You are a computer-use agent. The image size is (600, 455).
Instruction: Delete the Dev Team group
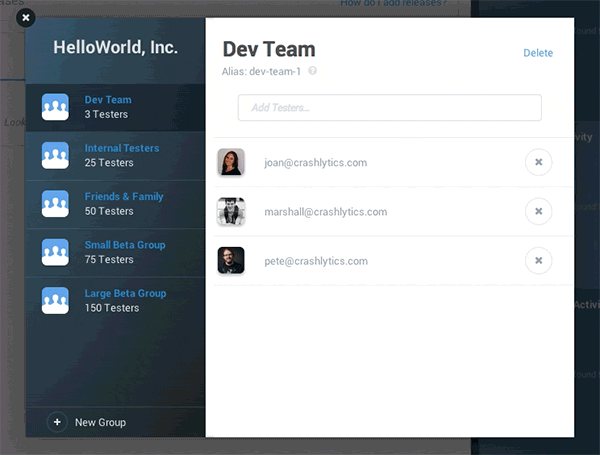537,53
